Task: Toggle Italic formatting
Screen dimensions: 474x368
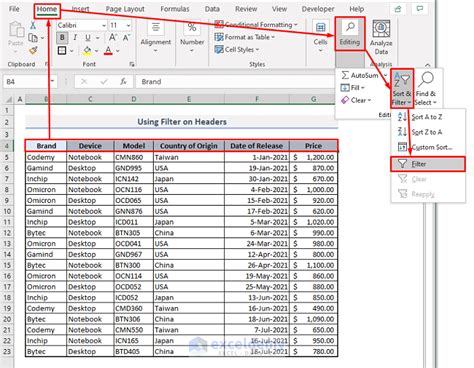Action: (x=75, y=38)
